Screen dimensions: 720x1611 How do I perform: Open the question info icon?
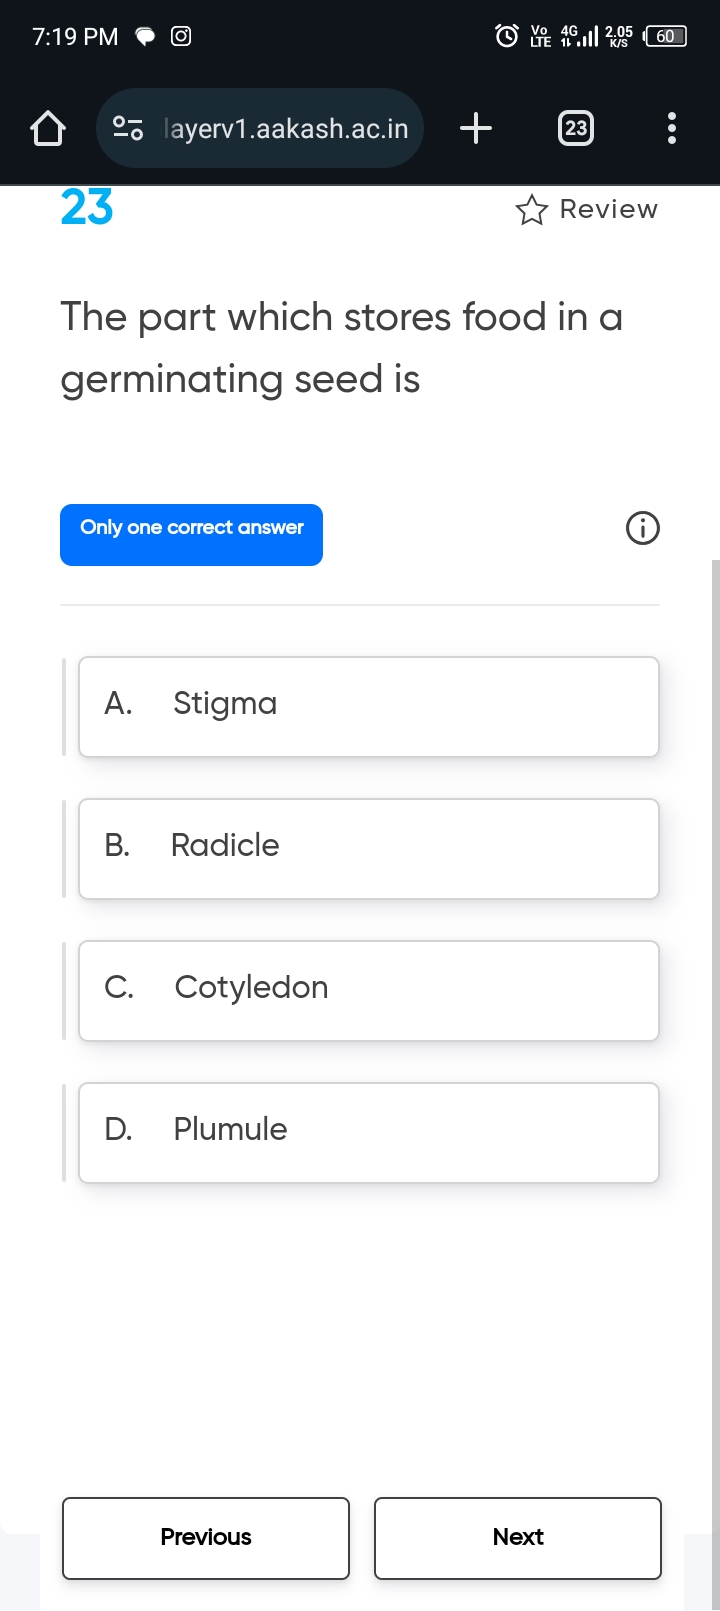coord(642,528)
